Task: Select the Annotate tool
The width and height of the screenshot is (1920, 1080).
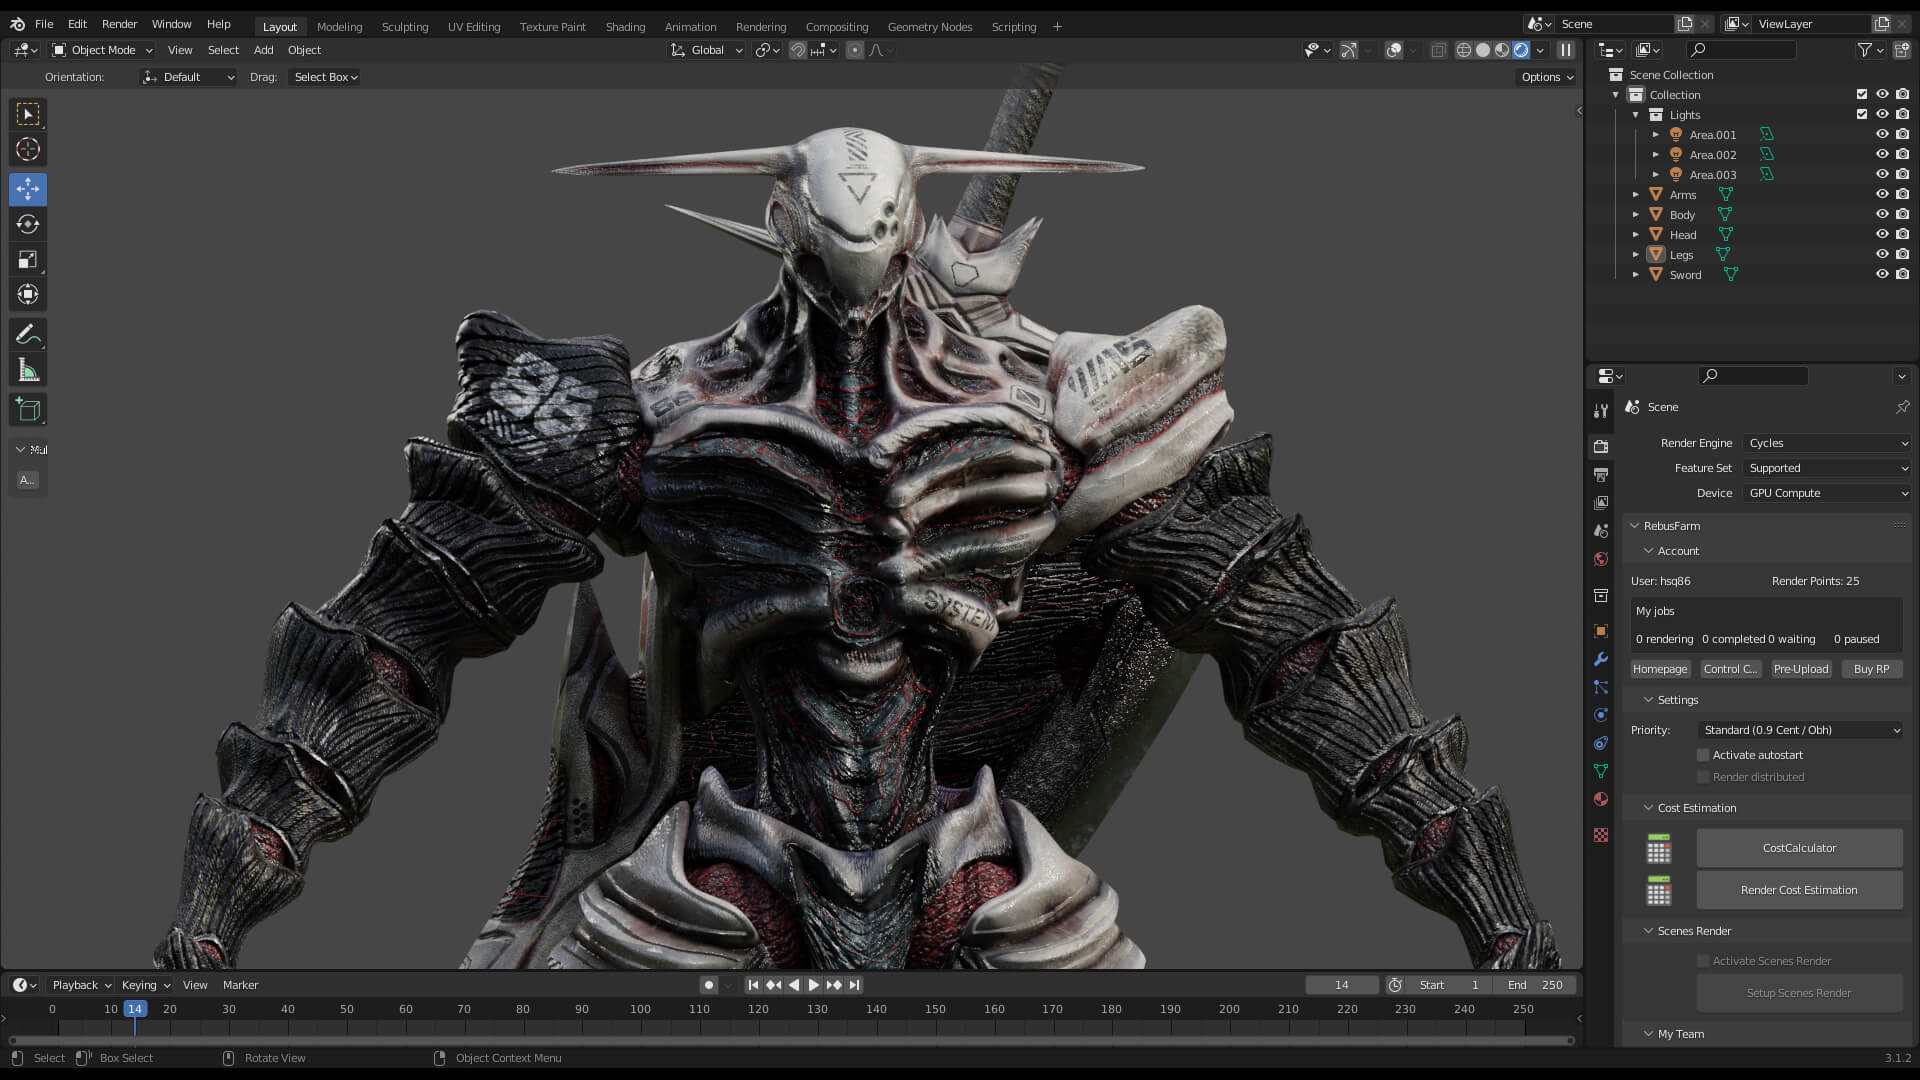Action: 28,334
